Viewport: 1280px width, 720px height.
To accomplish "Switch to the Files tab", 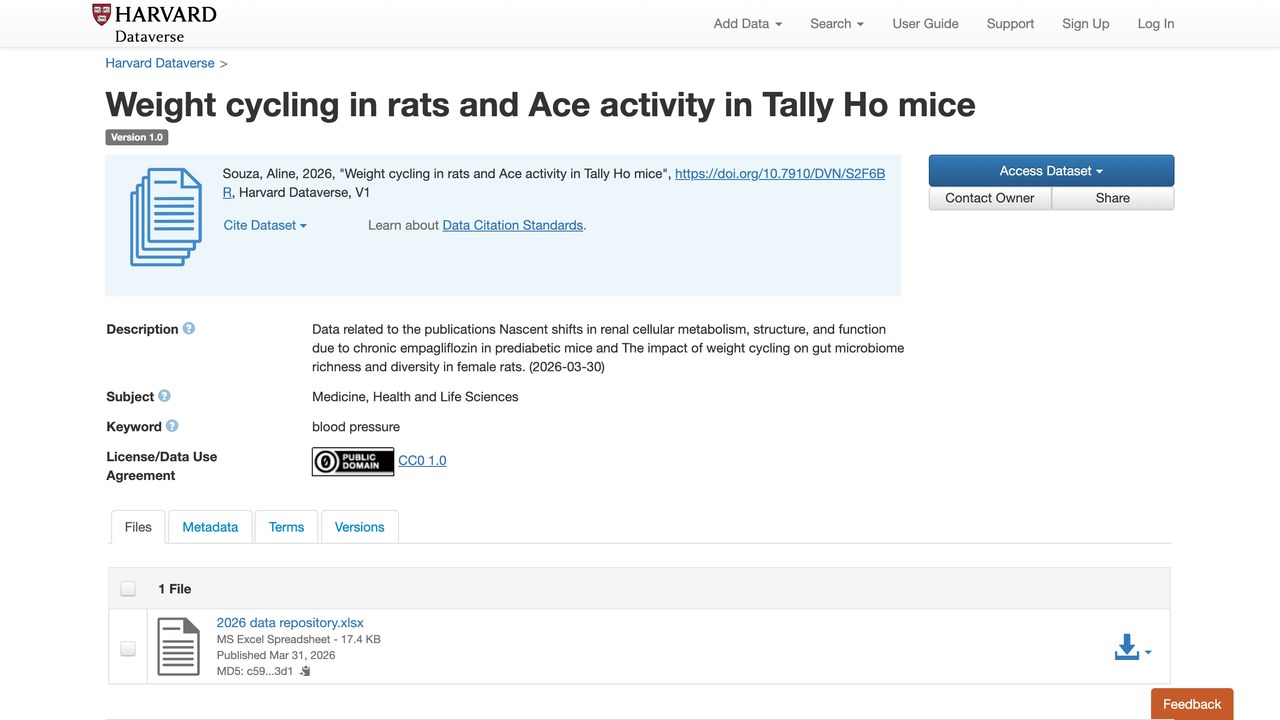I will pyautogui.click(x=138, y=527).
